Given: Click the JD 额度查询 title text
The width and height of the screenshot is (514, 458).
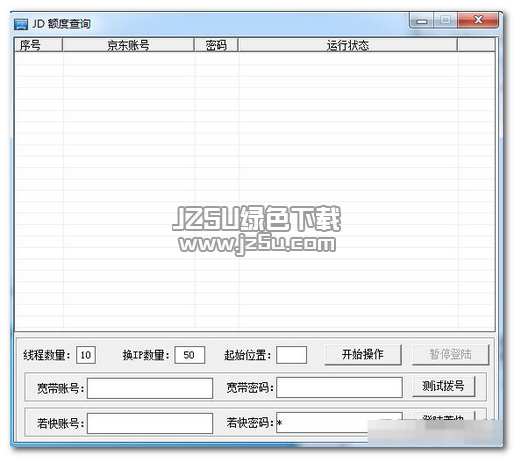Looking at the screenshot, I should pyautogui.click(x=61, y=24).
